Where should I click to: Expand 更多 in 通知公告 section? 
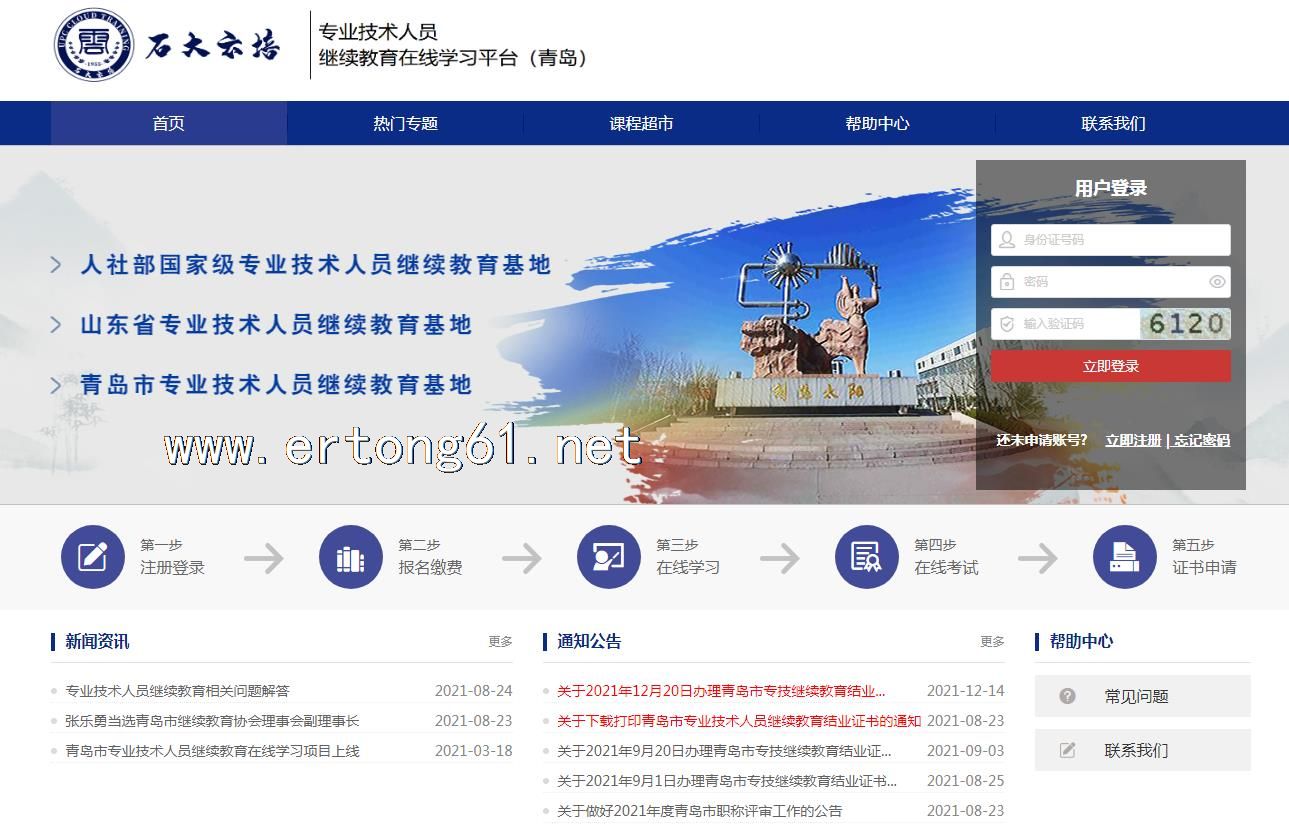coord(992,642)
